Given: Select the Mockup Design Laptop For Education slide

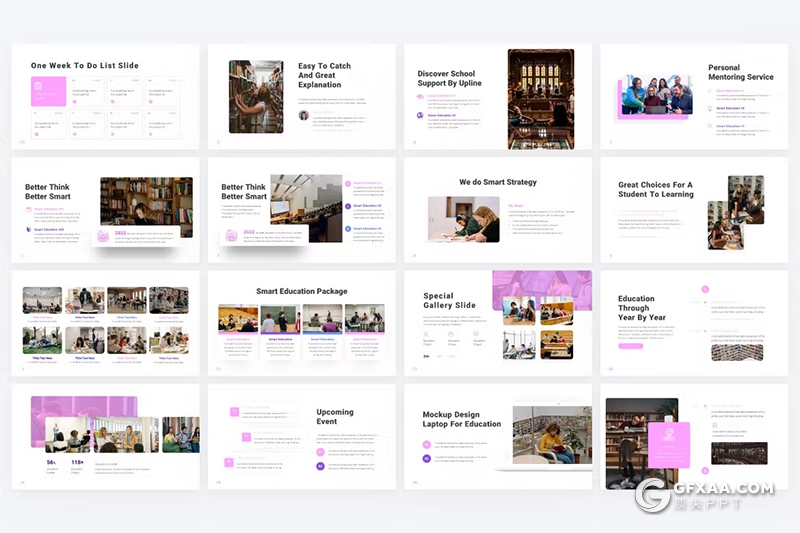Looking at the screenshot, I should pos(497,436).
